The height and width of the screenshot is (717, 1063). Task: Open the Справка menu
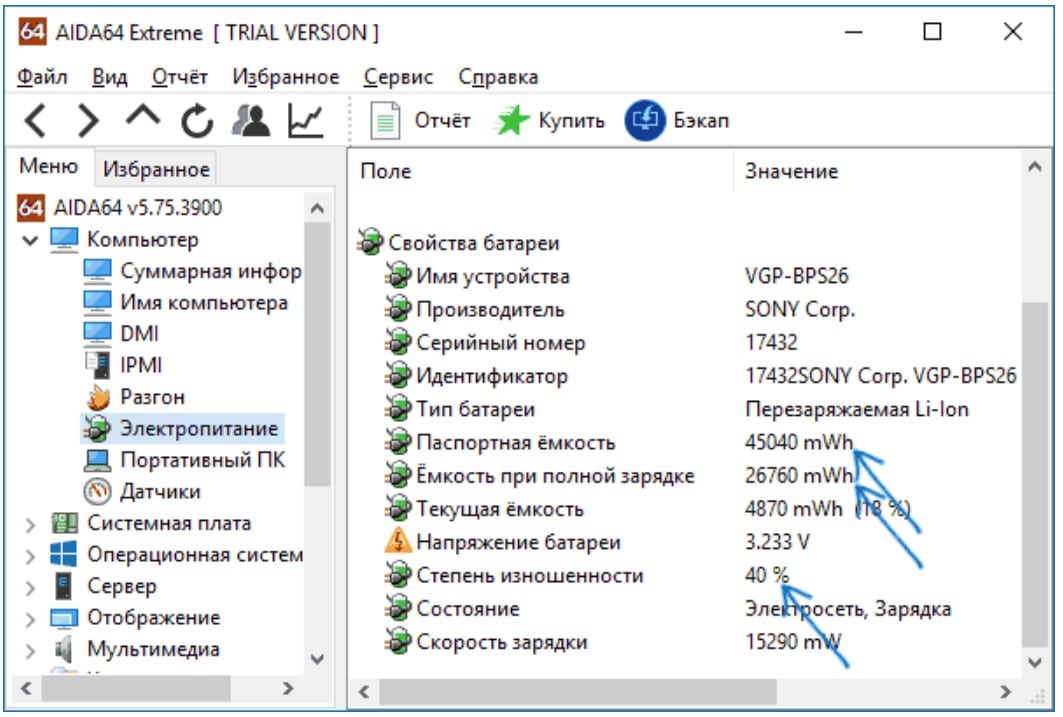tap(498, 77)
